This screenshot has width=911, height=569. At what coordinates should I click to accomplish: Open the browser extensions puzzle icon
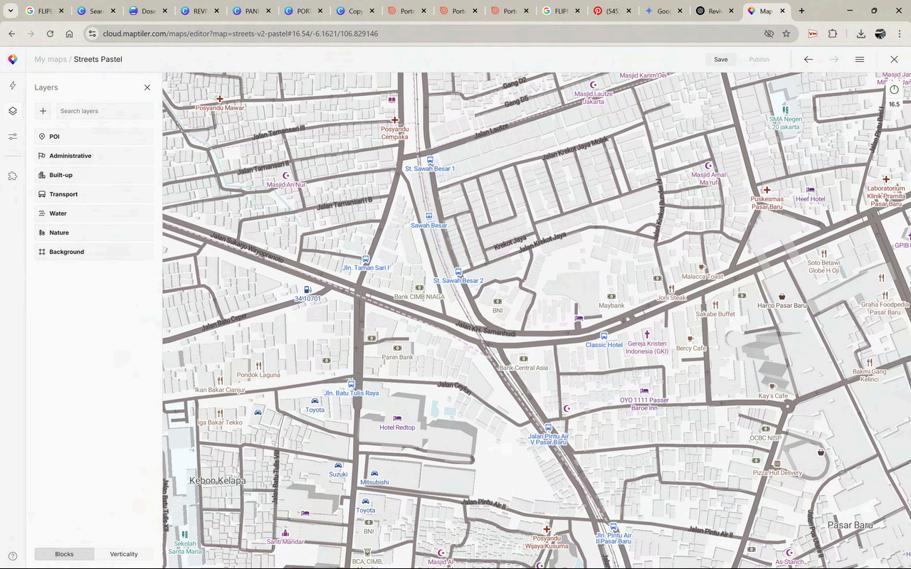[x=833, y=34]
